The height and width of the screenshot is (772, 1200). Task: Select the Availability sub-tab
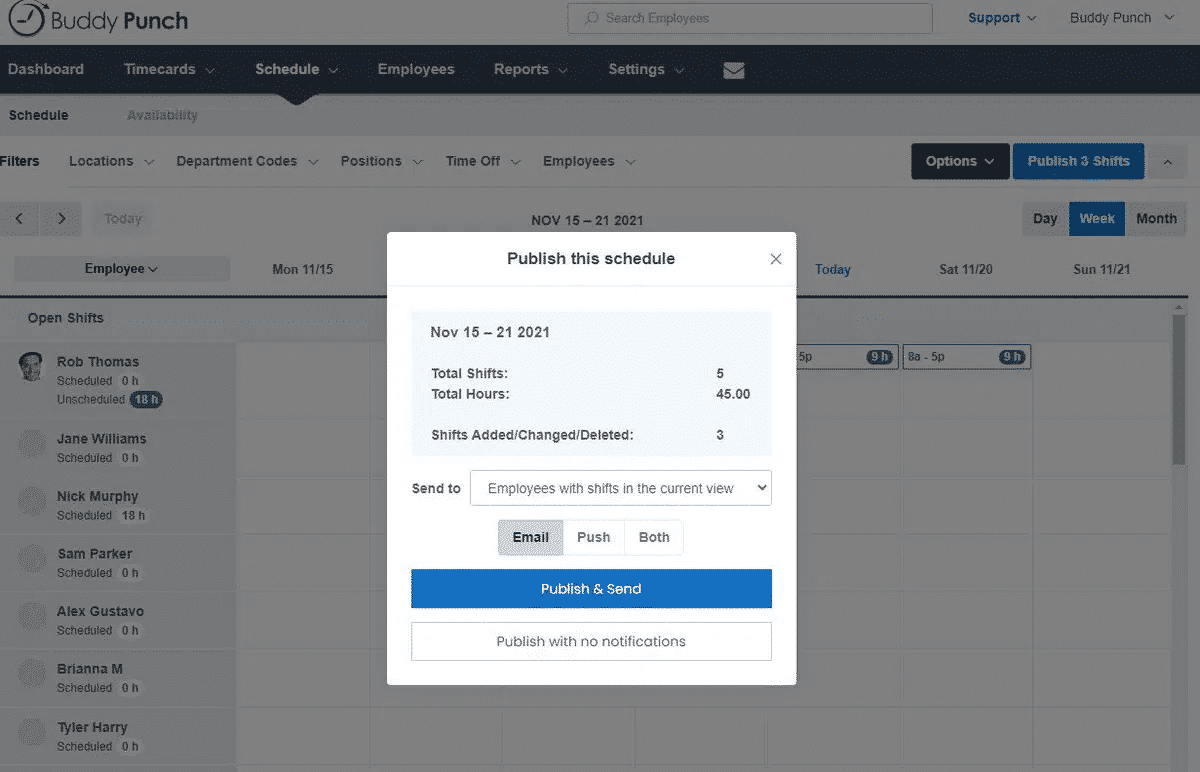coord(162,115)
